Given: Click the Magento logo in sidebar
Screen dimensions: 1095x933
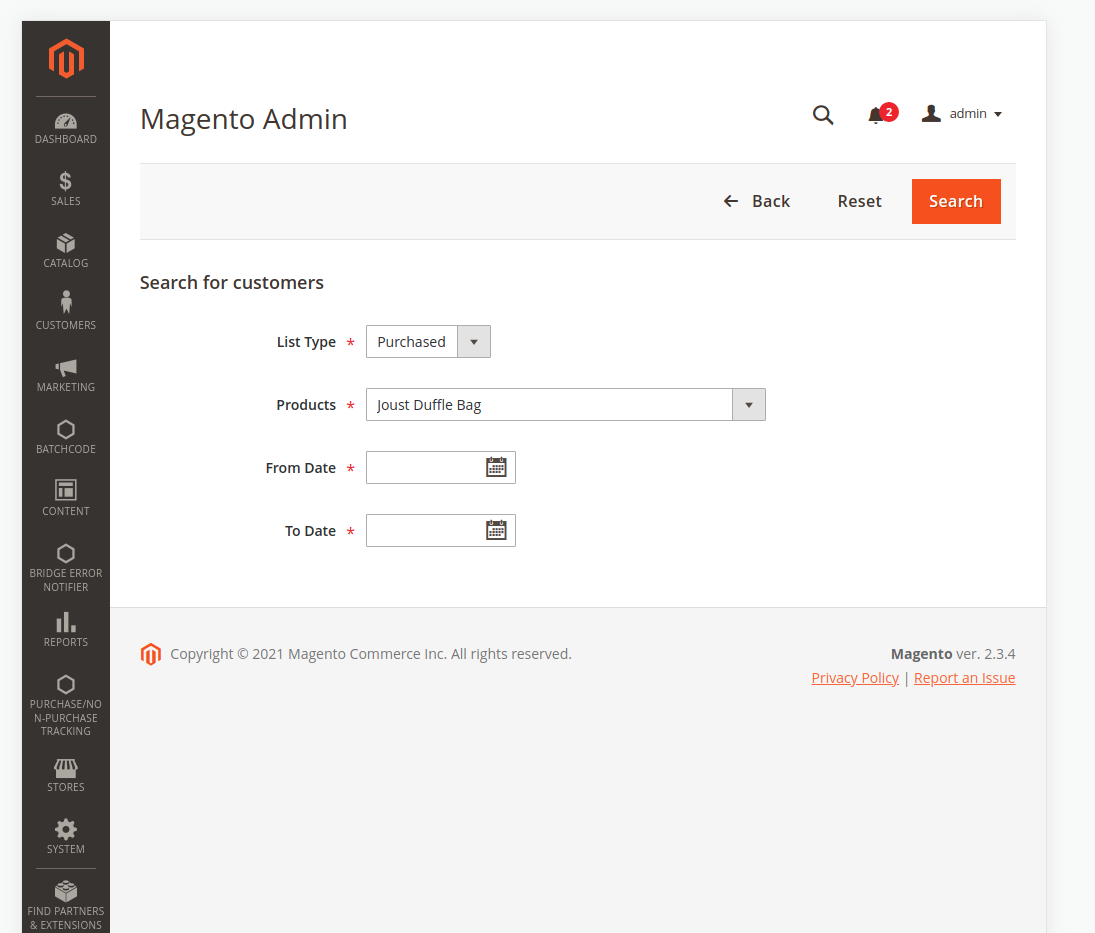Looking at the screenshot, I should click(66, 59).
